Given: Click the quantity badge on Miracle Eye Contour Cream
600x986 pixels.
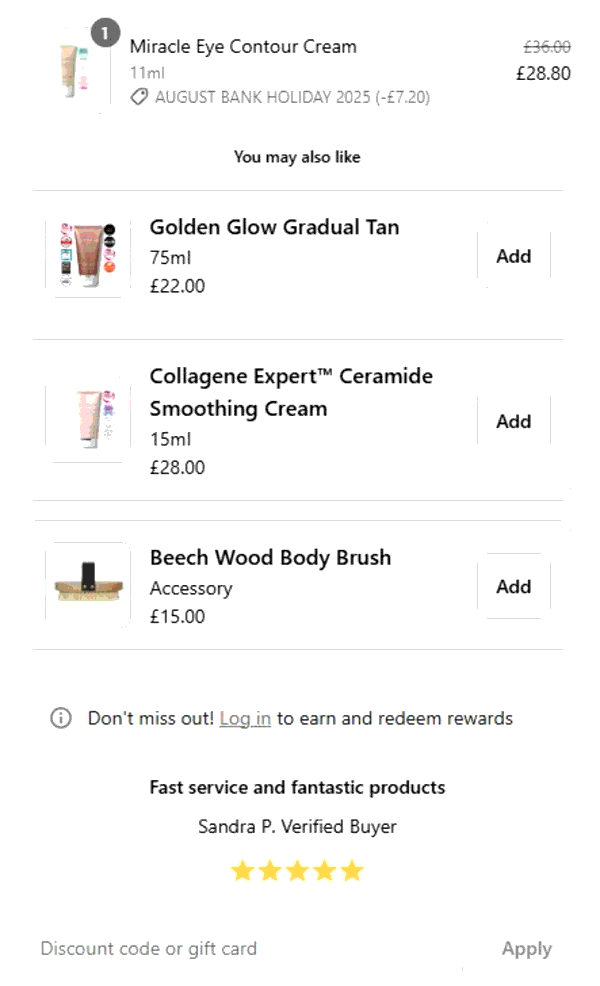Looking at the screenshot, I should click(104, 33).
